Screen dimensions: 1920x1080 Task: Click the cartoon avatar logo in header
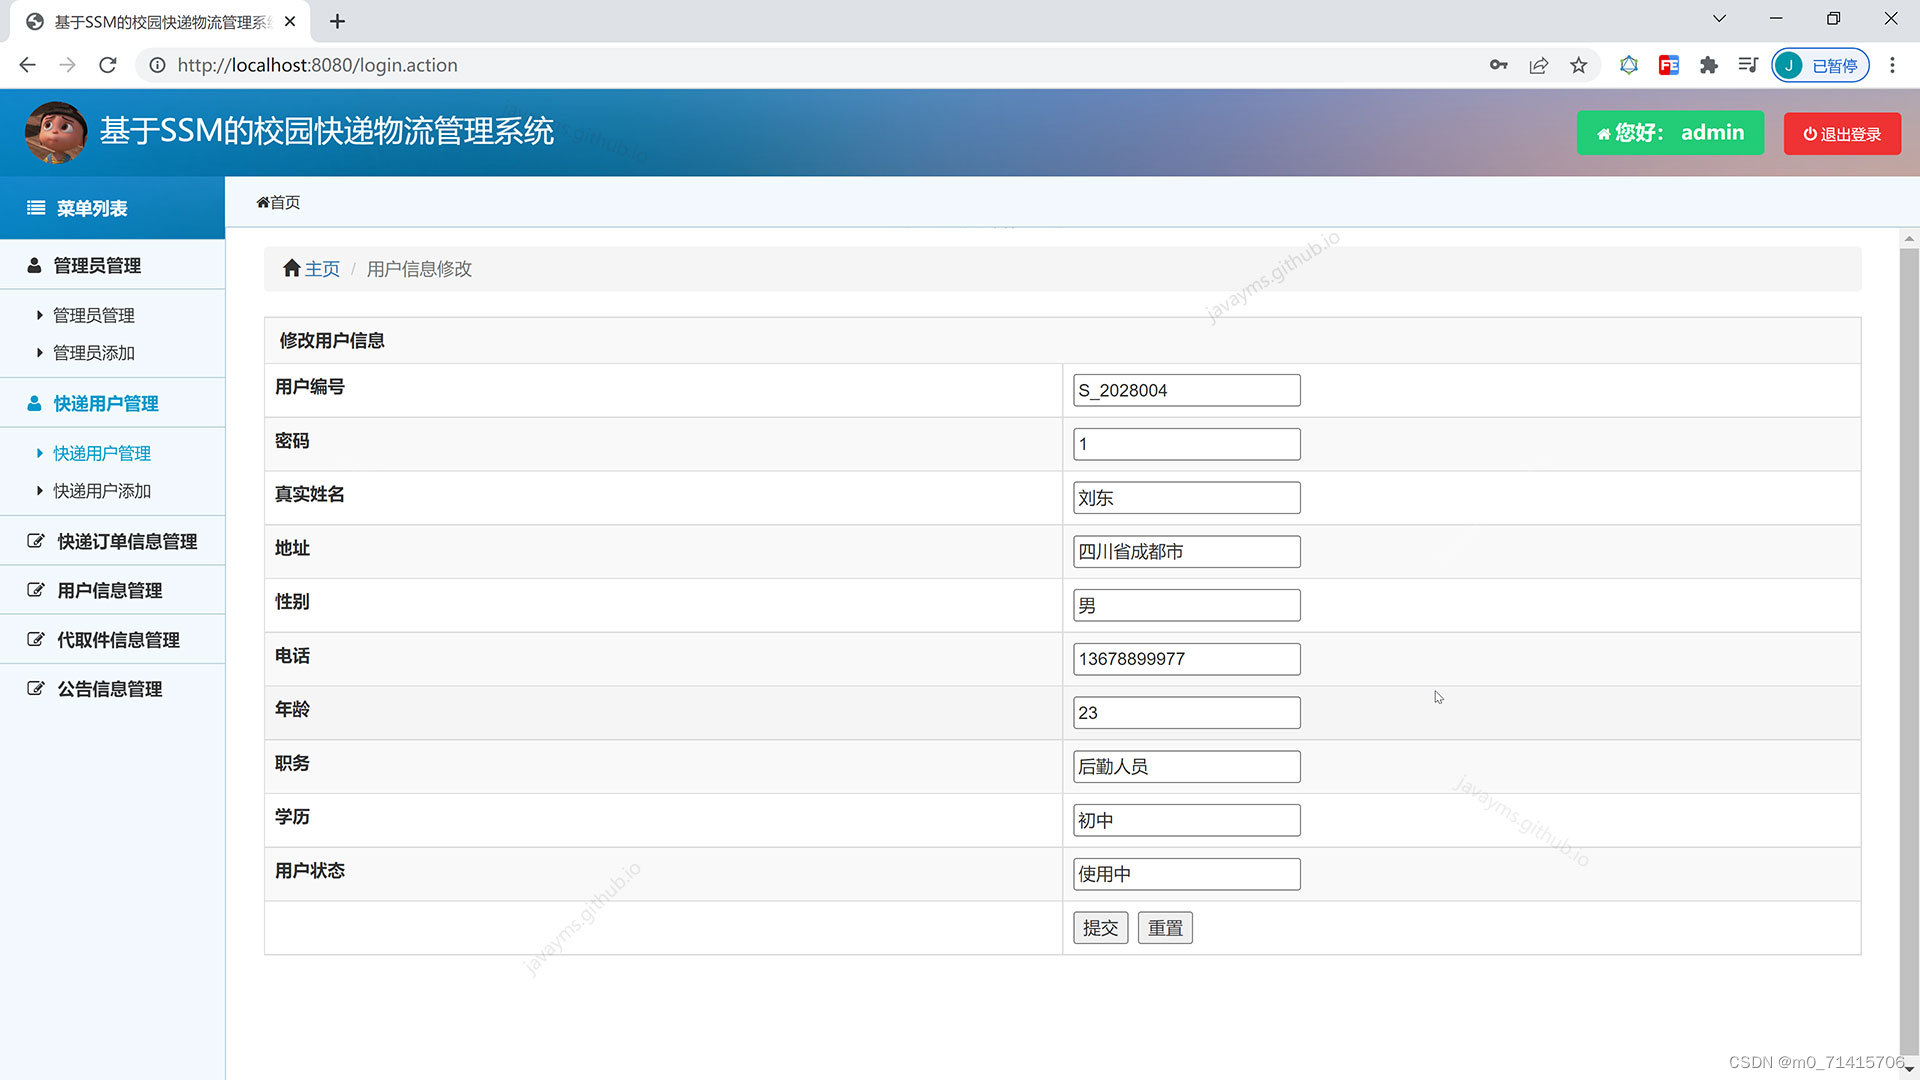tap(55, 132)
